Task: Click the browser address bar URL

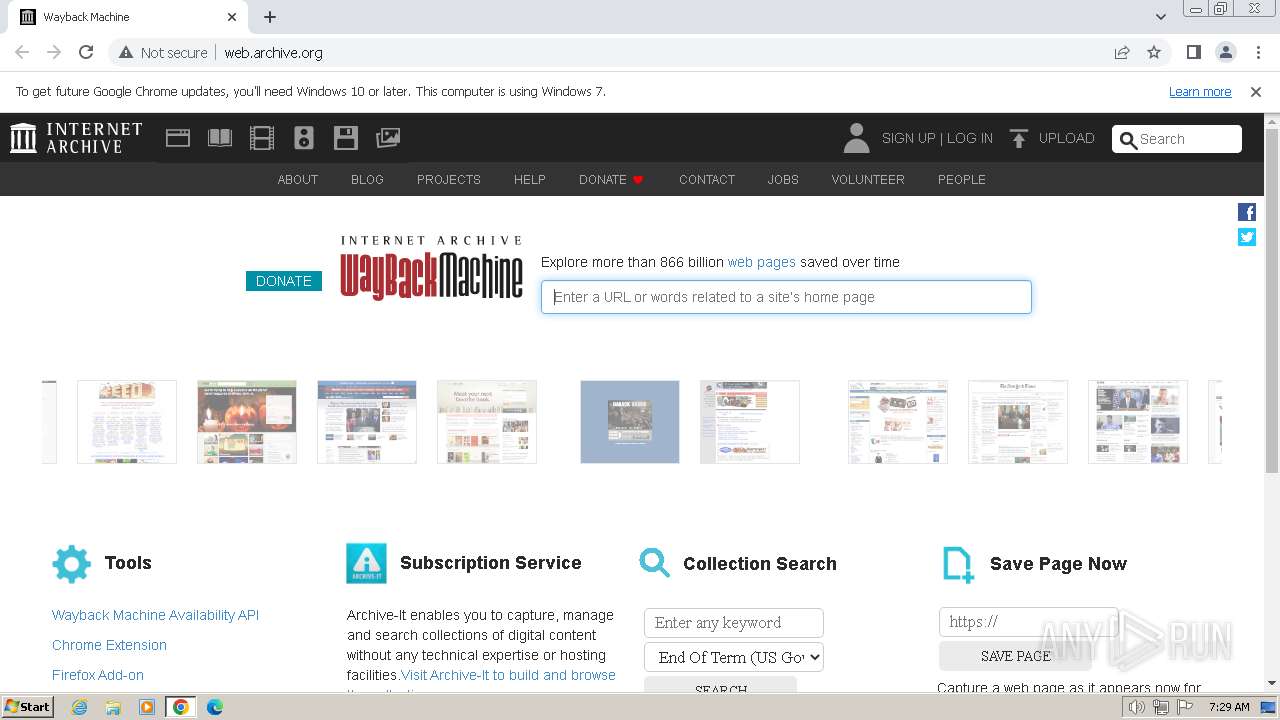Action: point(273,52)
